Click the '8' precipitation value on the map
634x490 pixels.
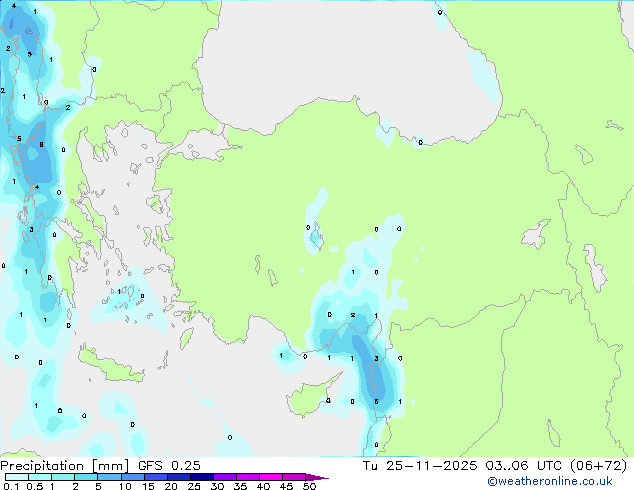[41, 144]
